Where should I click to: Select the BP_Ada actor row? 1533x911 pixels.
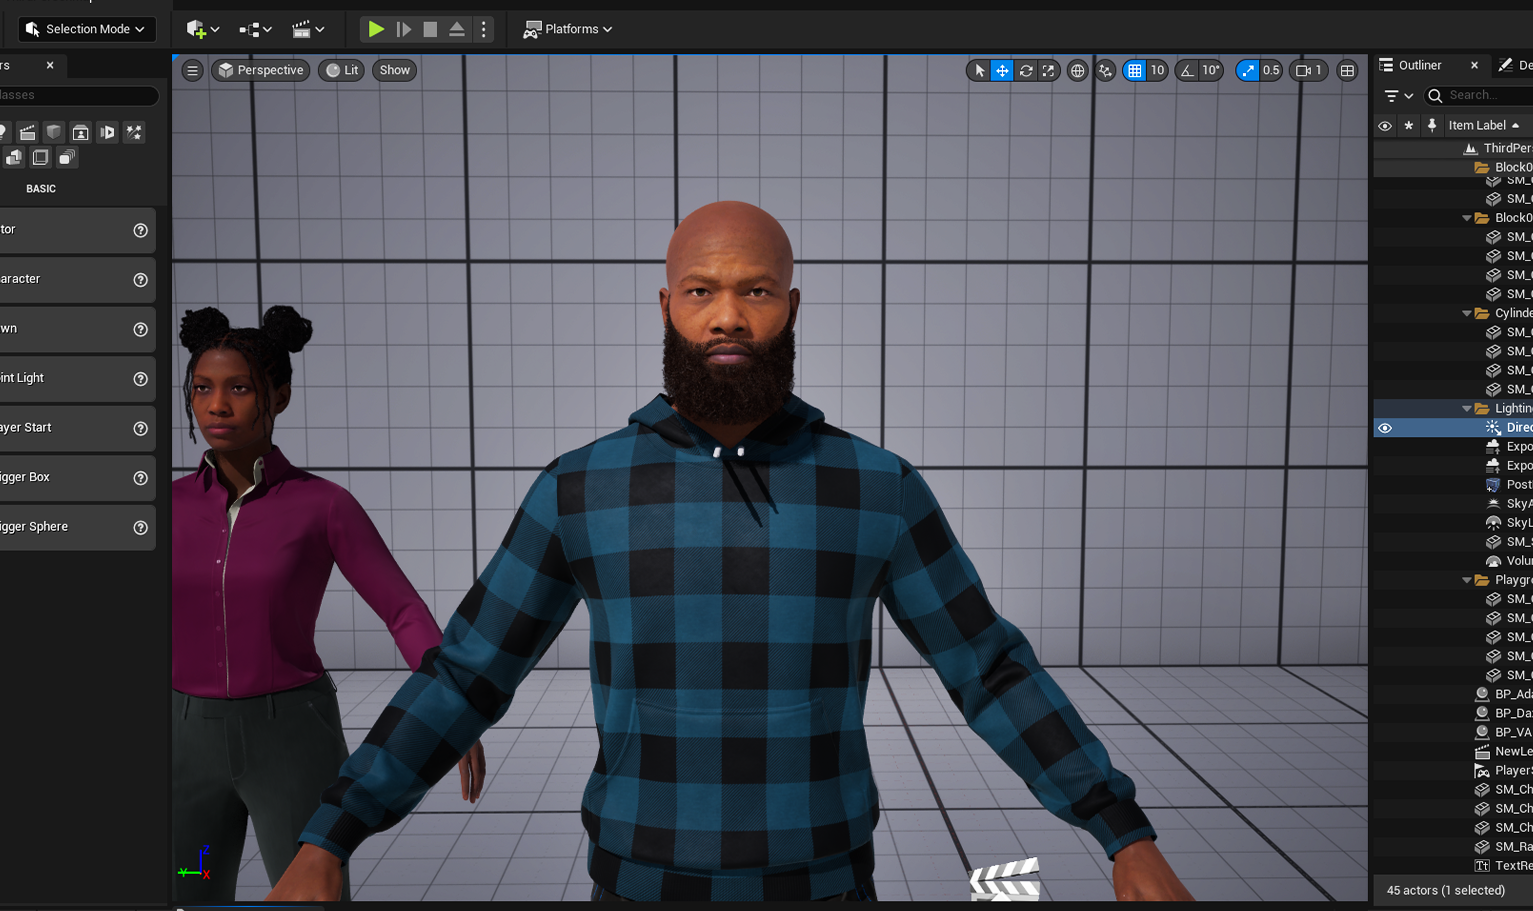[1453, 694]
